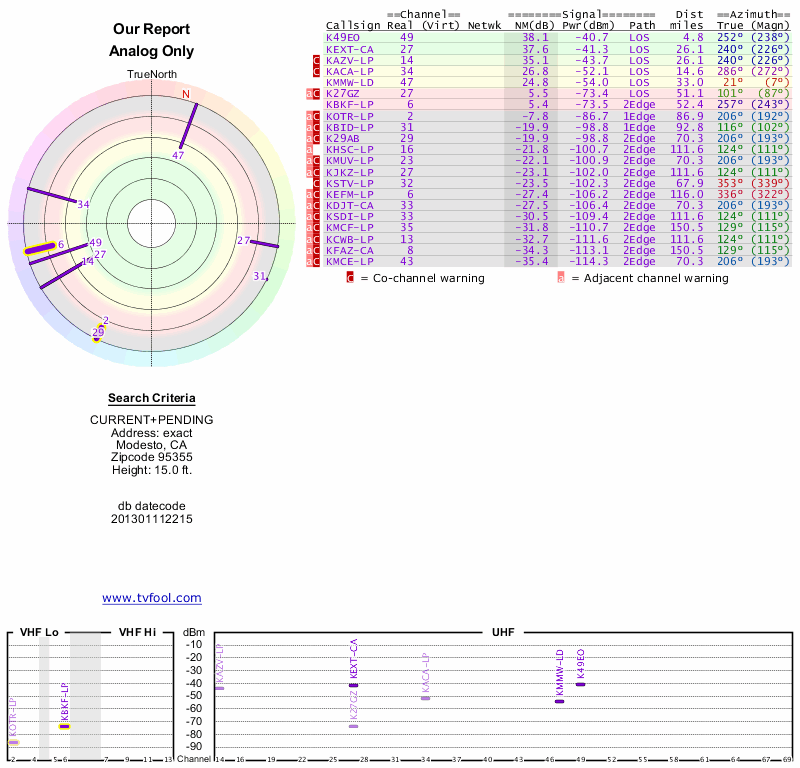The width and height of the screenshot is (800, 768).
Task: Click the Callsign column header
Action: [353, 26]
